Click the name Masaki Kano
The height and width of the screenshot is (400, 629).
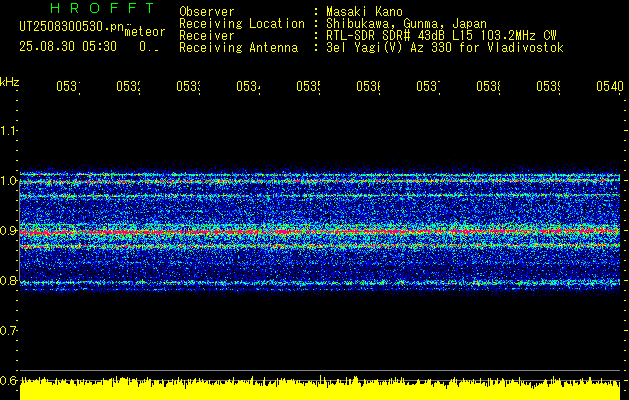[364, 11]
